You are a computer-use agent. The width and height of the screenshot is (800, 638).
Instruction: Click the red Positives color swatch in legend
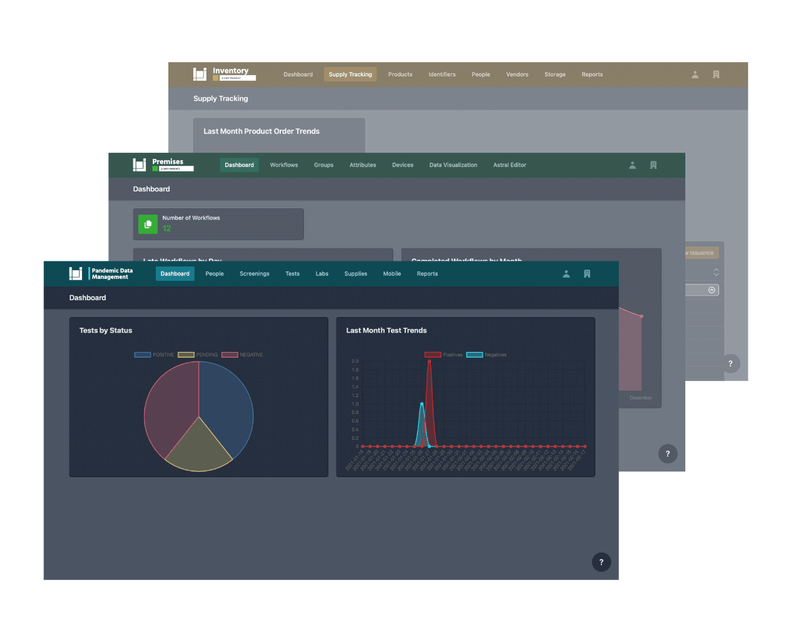[432, 355]
